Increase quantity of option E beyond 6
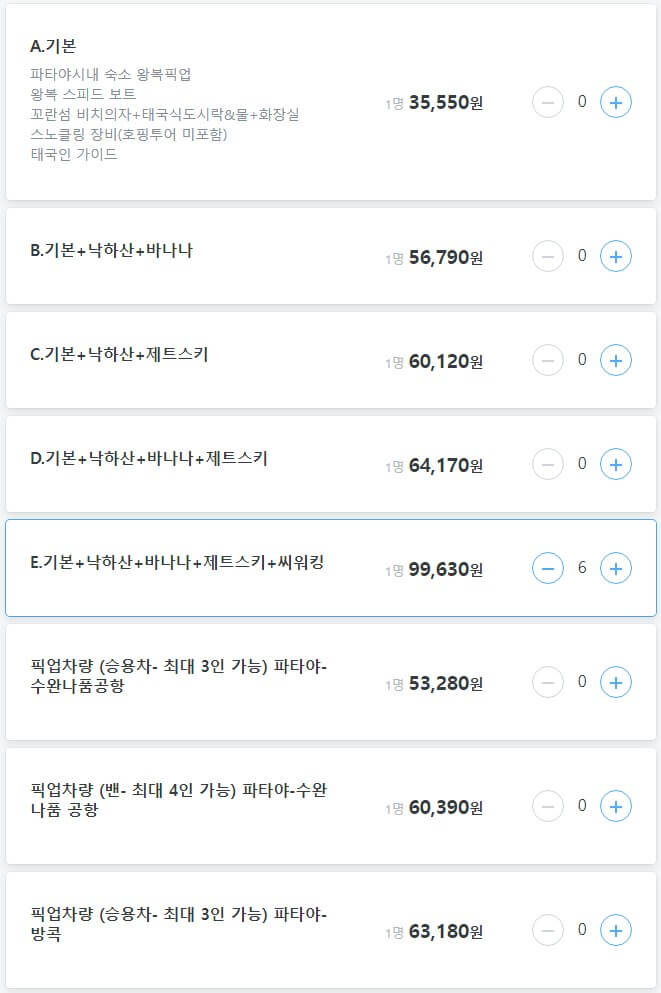 (x=618, y=568)
